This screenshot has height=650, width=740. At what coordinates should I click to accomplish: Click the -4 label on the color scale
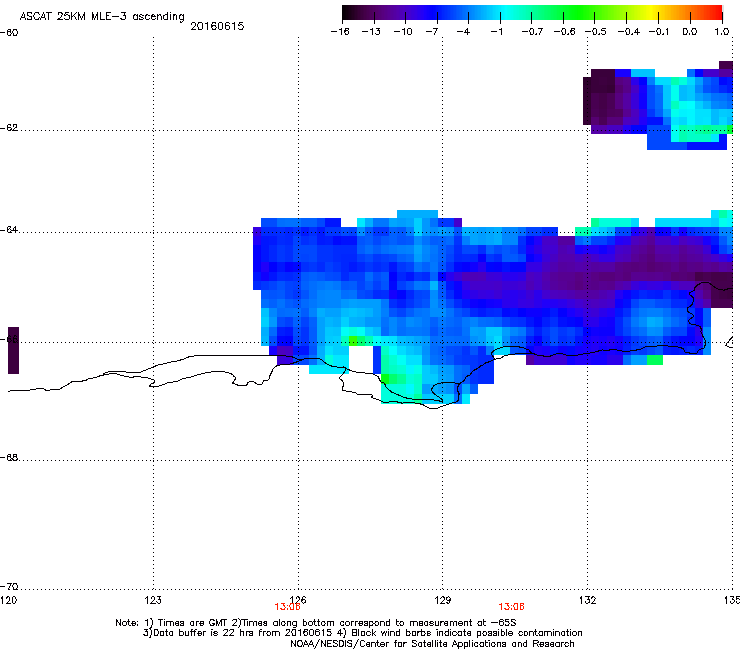[463, 32]
